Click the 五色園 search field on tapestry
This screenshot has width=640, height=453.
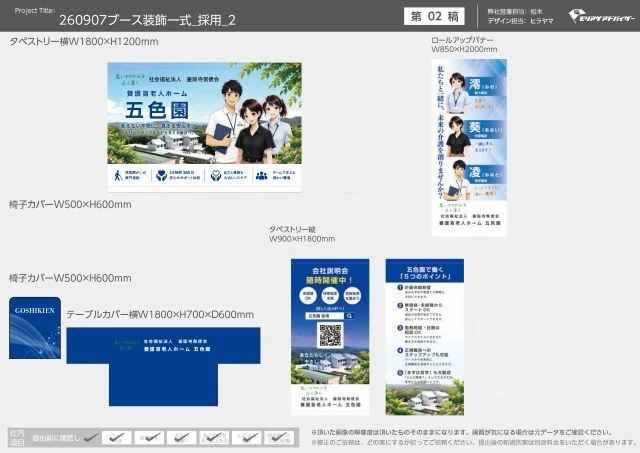coord(325,316)
